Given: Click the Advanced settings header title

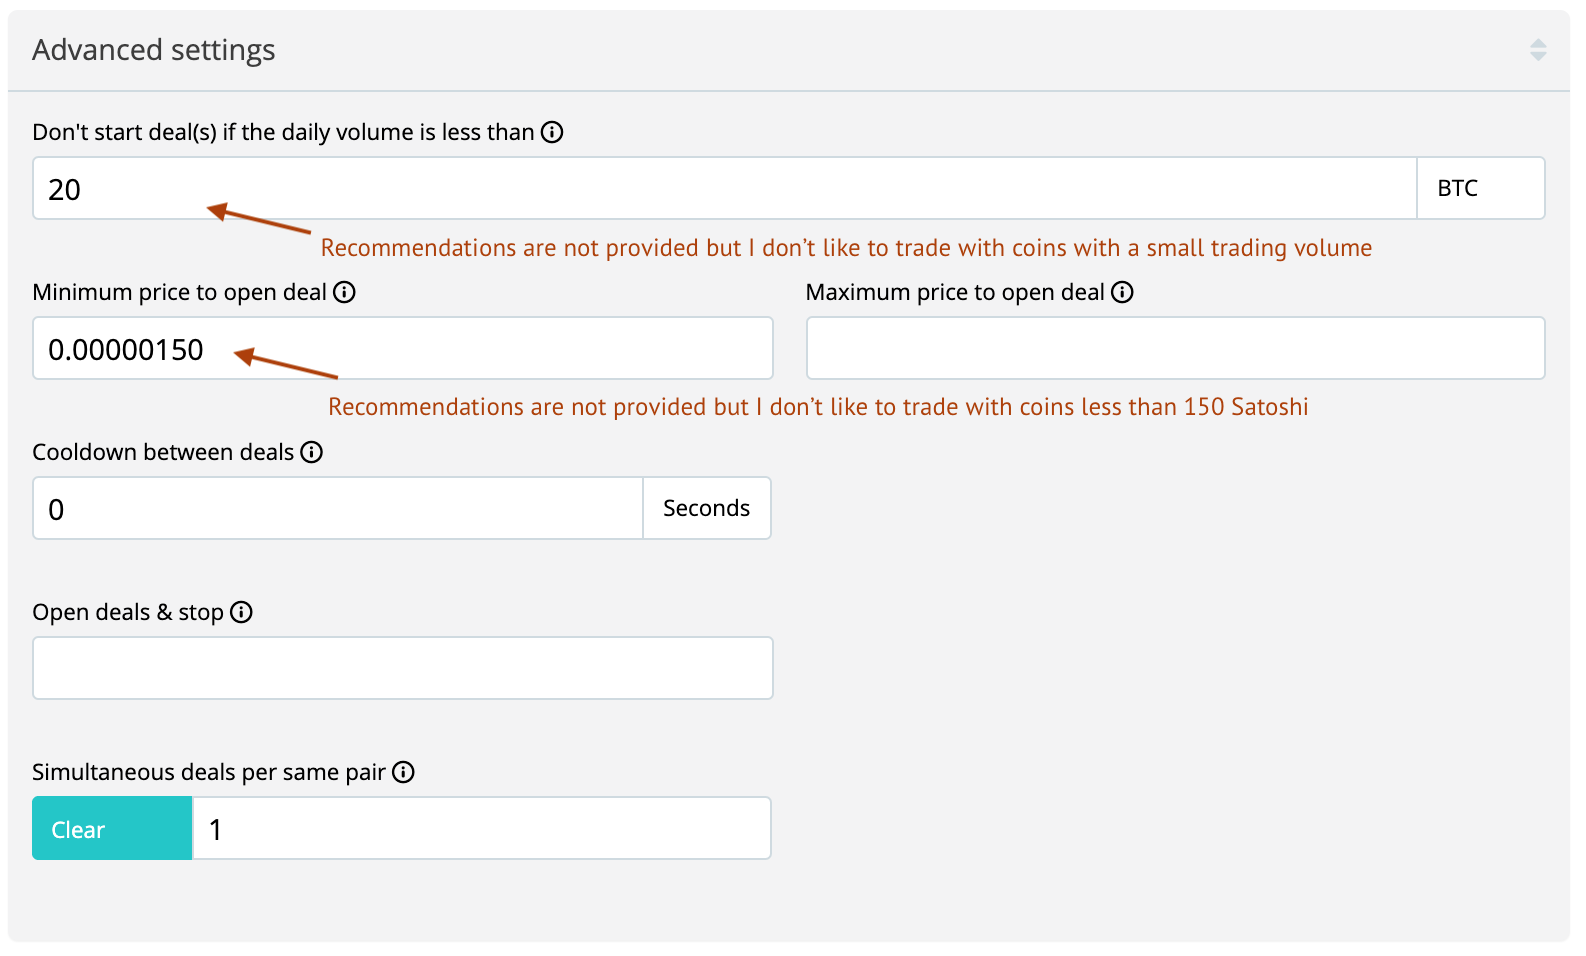Looking at the screenshot, I should tap(154, 50).
